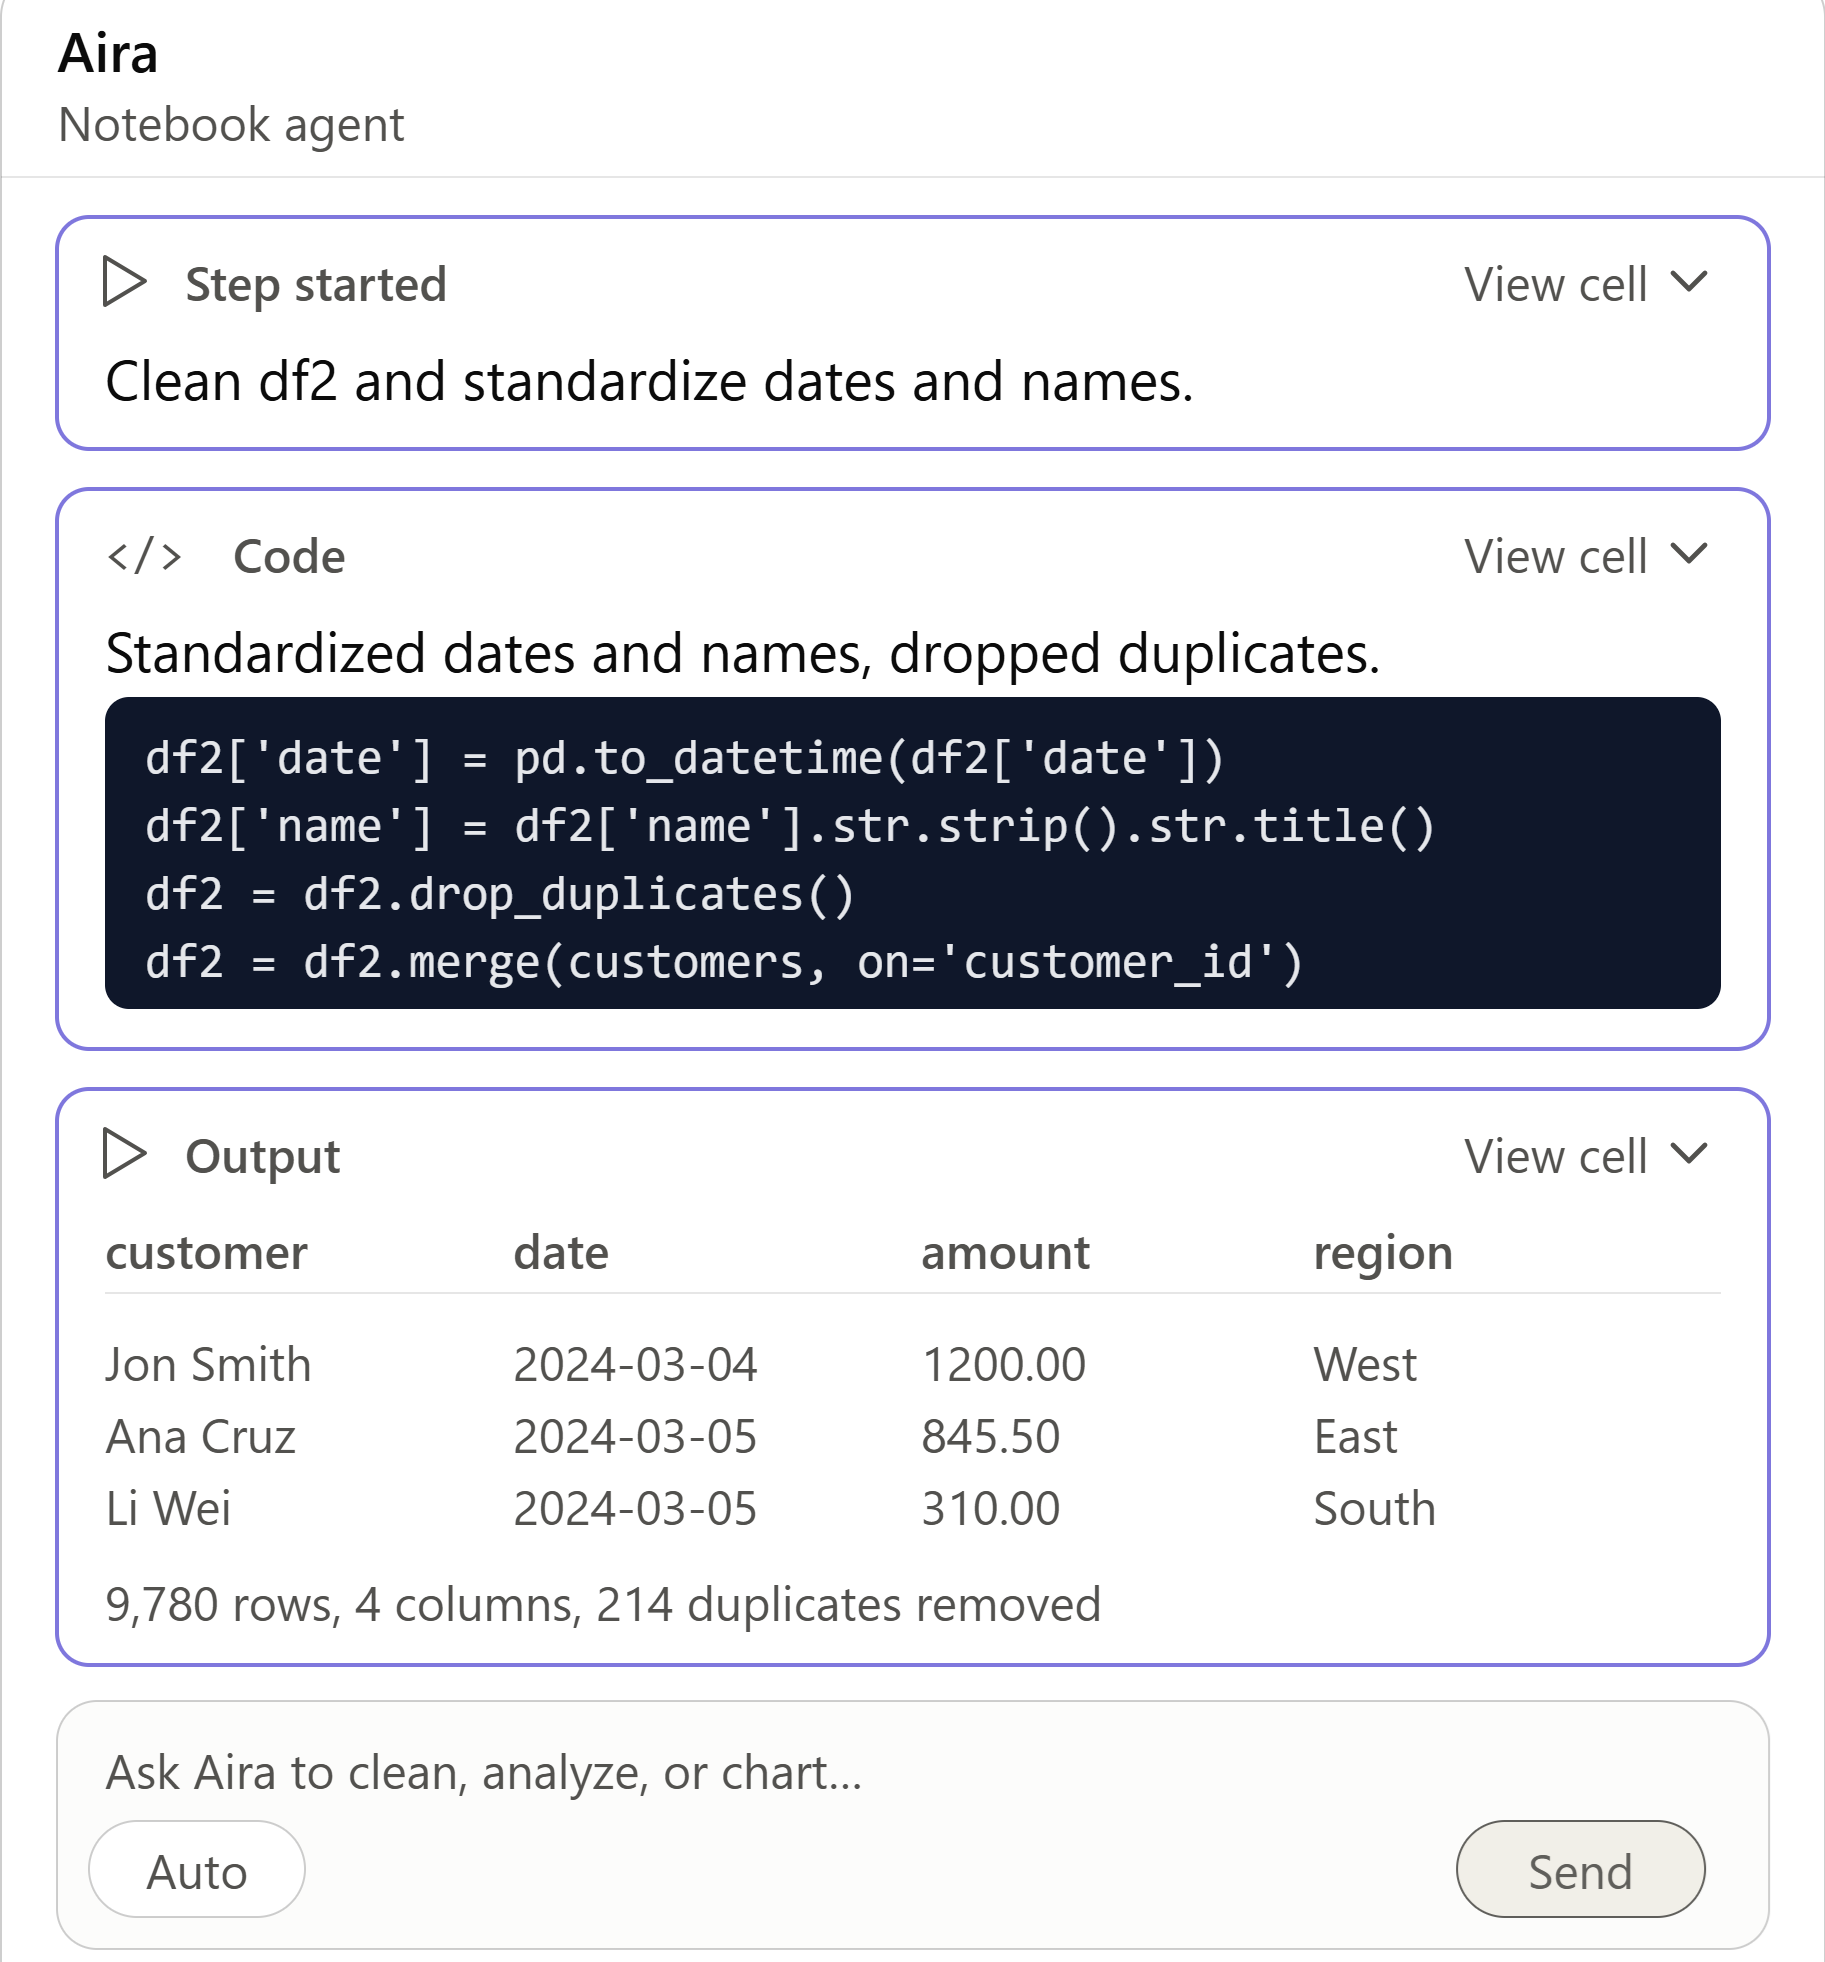Select the Ana Cruz cell
1825x1962 pixels.
(x=201, y=1437)
